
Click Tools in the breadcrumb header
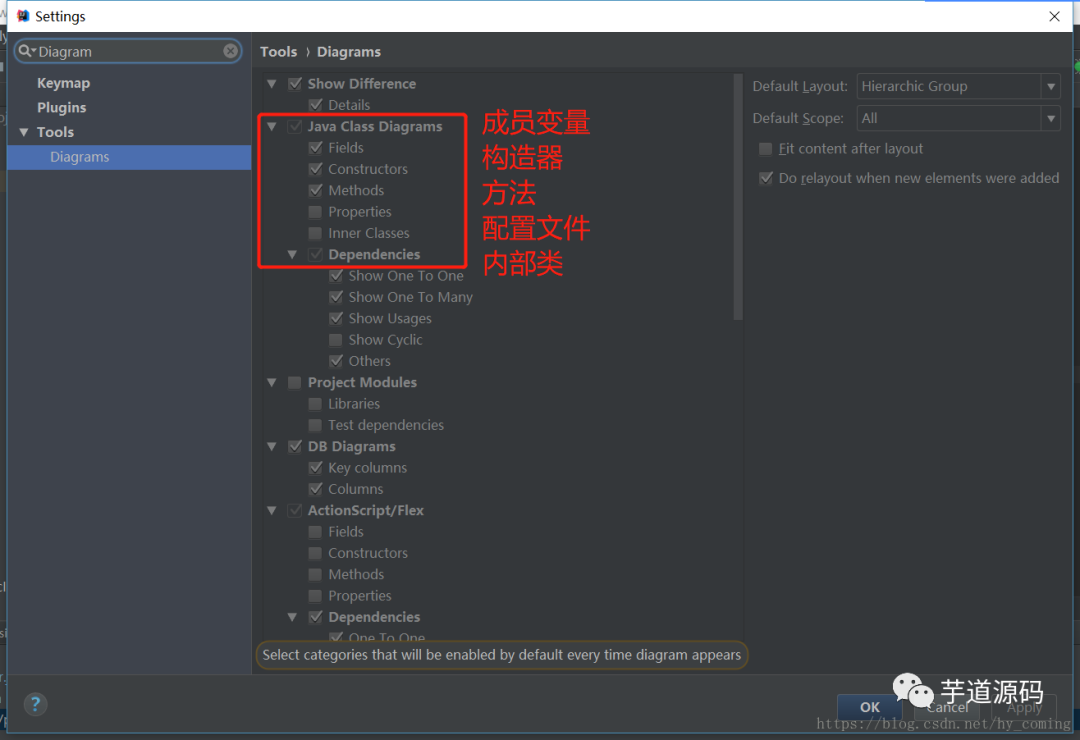pos(278,52)
